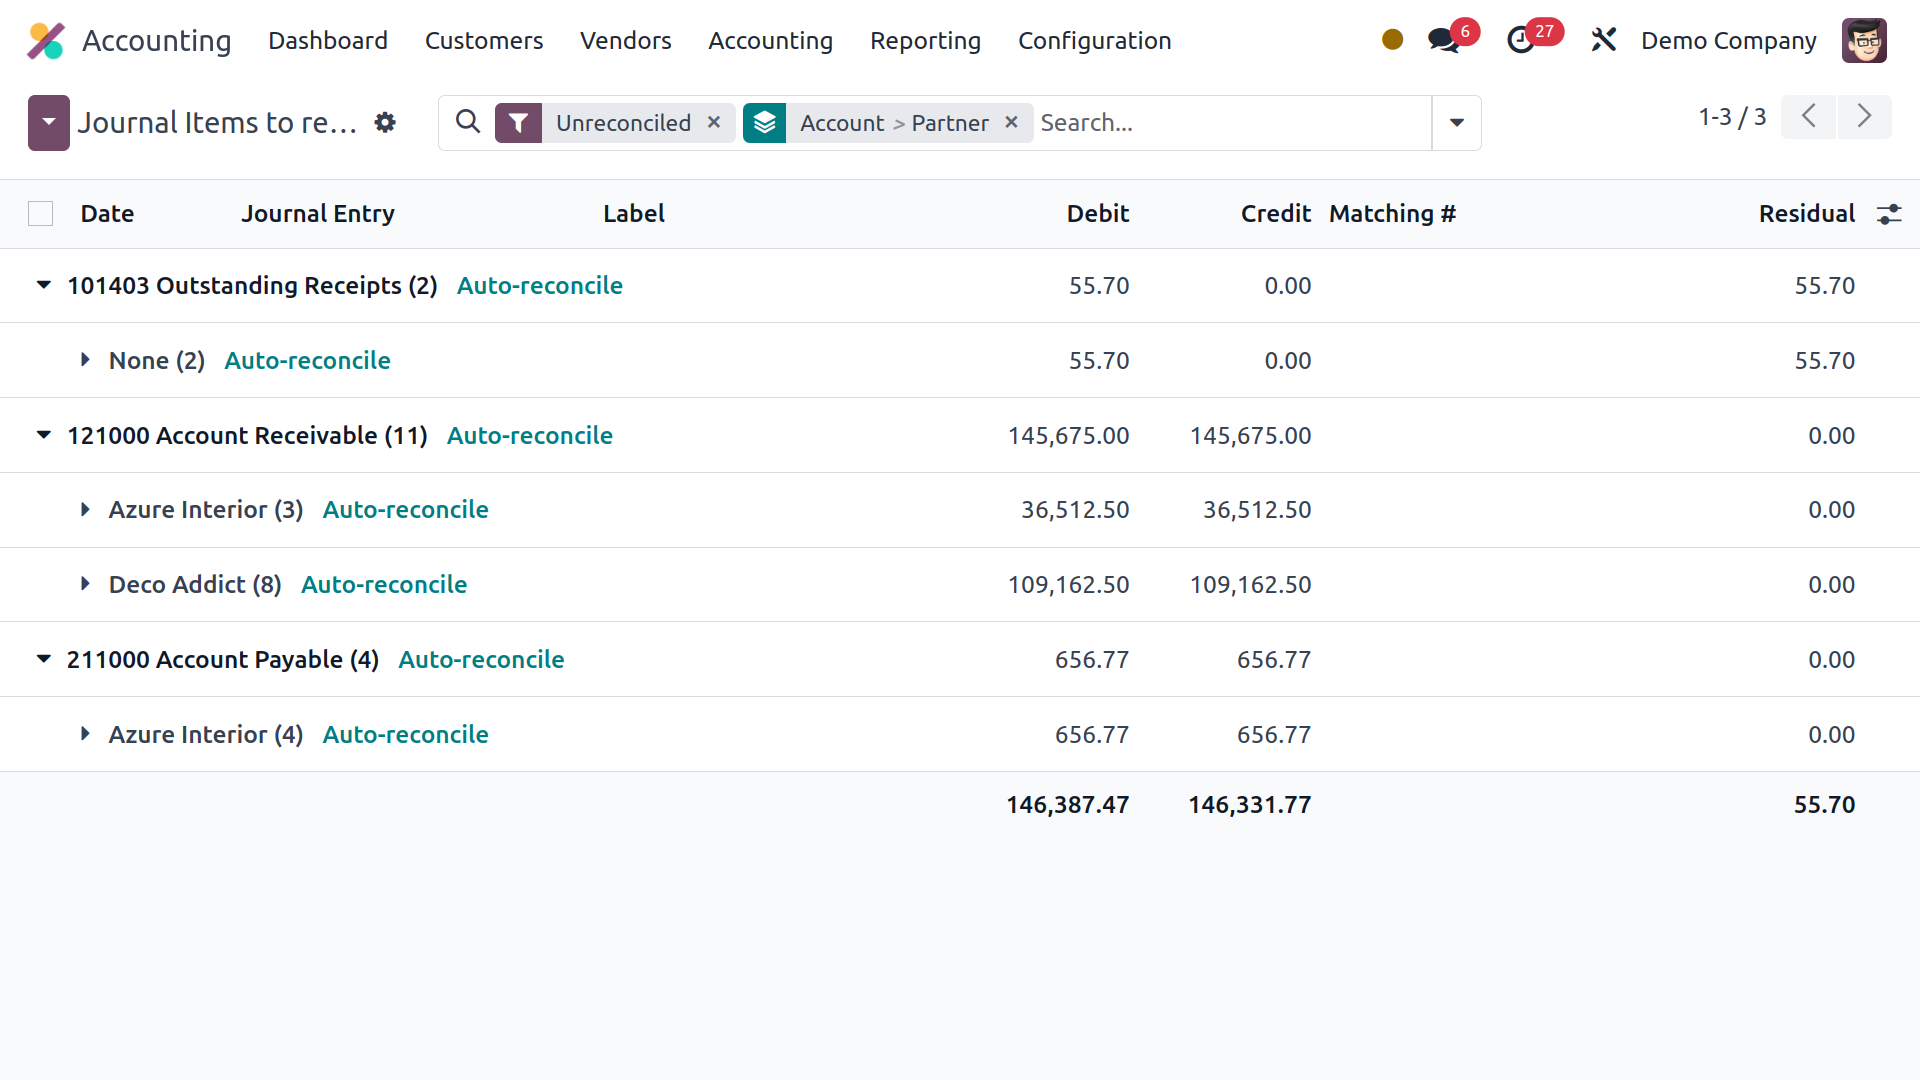Remove the Unreconciled filter tag
Viewport: 1920px width, 1080px height.
(x=713, y=121)
